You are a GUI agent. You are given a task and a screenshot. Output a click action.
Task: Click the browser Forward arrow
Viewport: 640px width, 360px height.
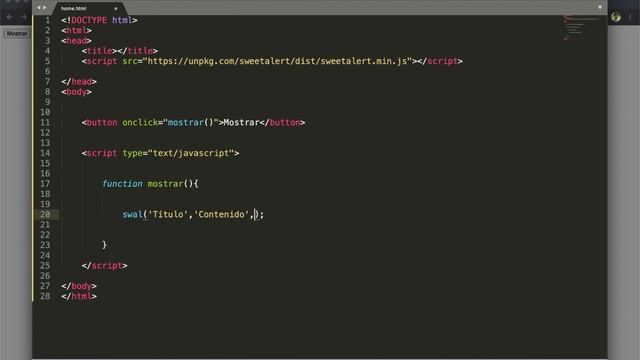coord(24,17)
